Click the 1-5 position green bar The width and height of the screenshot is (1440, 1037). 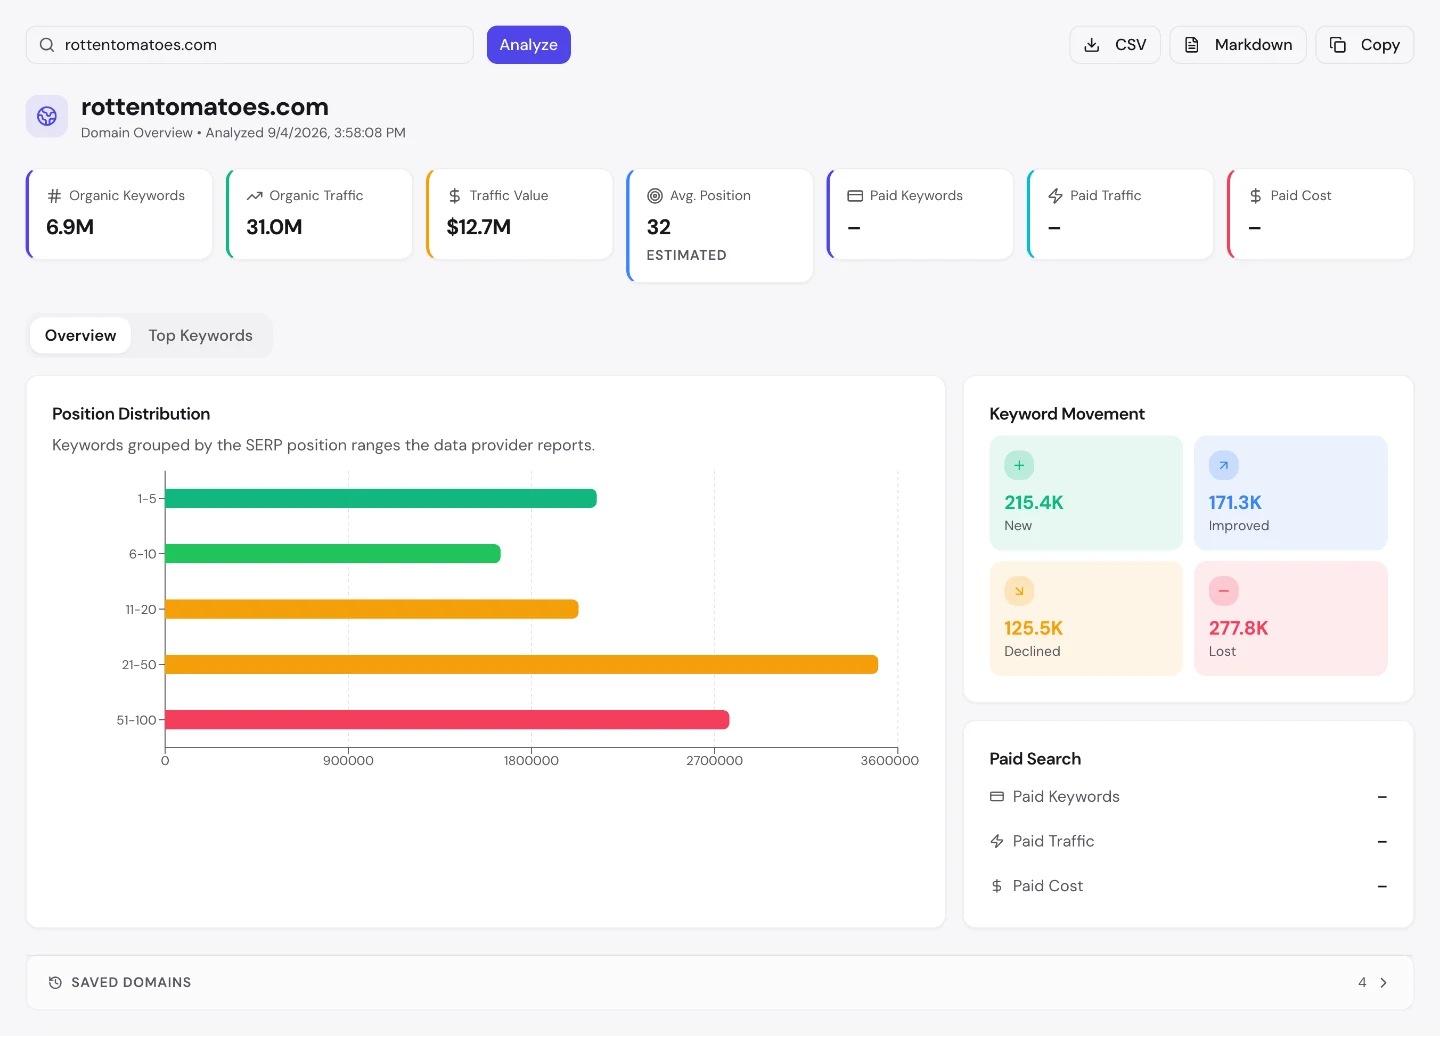[x=381, y=499]
